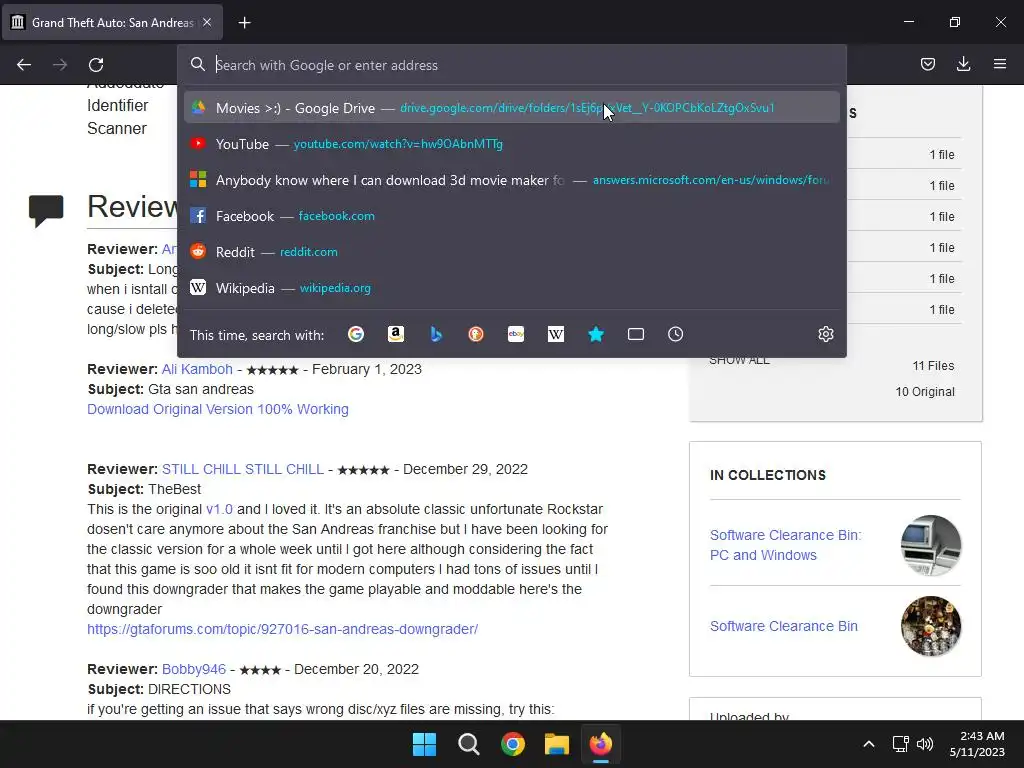Viewport: 1024px width, 768px height.
Task: Click the Firefox taskbar icon
Action: click(601, 744)
